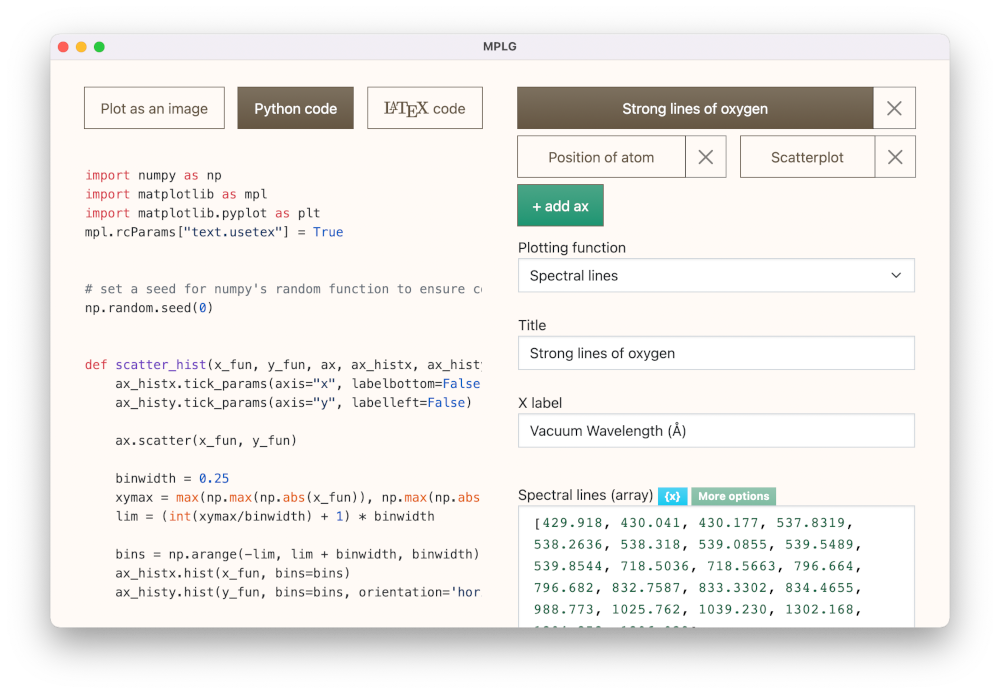1000x694 pixels.
Task: Switch to Plot as an image tab
Action: (x=154, y=108)
